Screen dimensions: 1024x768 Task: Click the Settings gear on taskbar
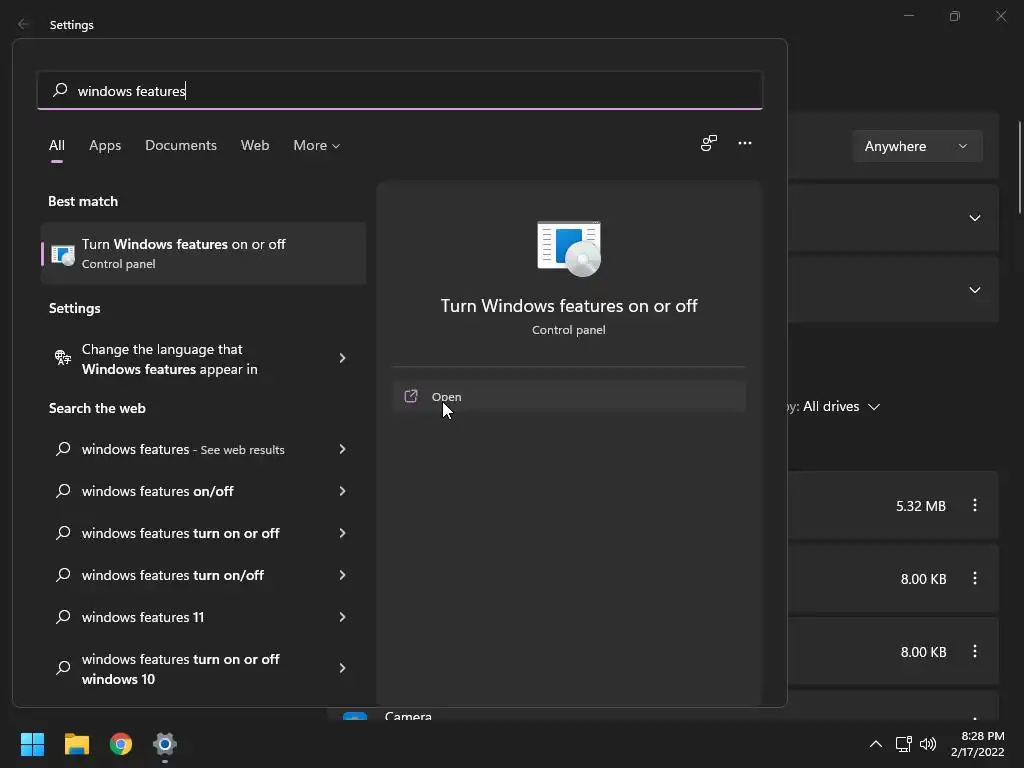(x=165, y=744)
